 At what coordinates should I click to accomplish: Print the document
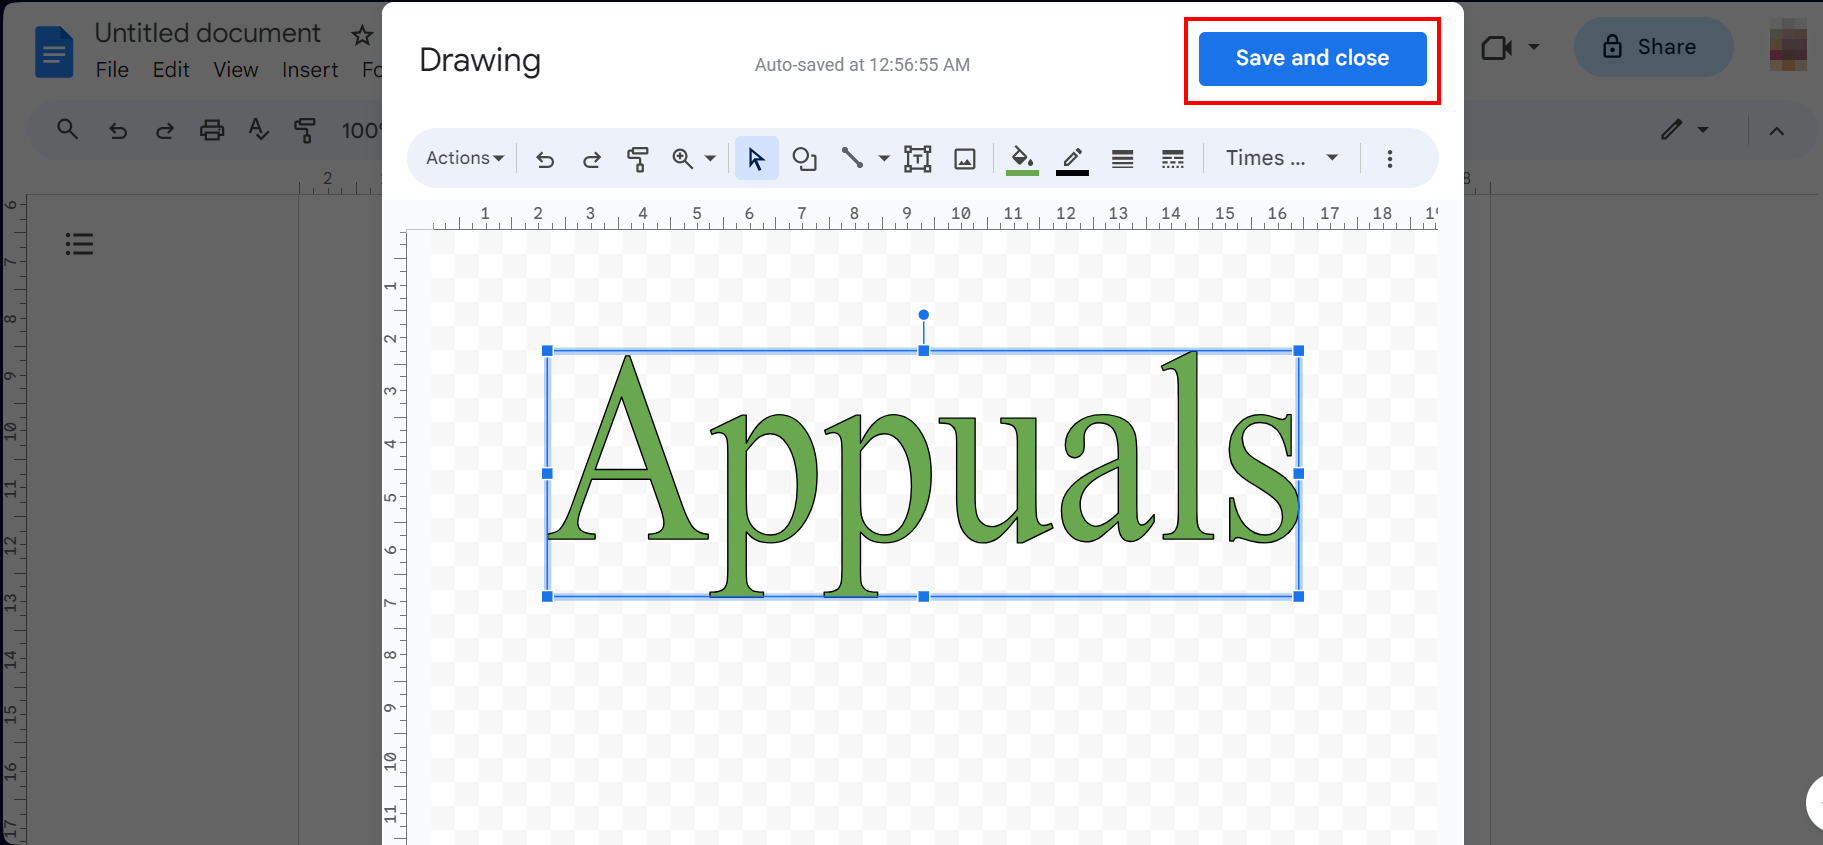212,130
